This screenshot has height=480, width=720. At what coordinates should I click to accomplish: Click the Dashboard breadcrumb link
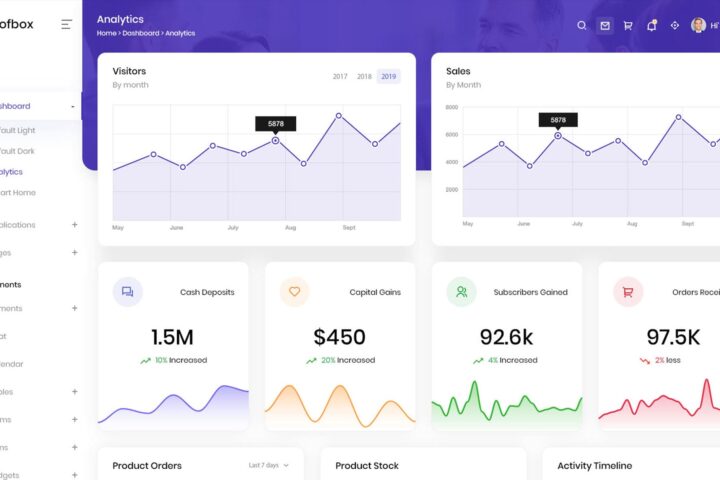tap(140, 34)
